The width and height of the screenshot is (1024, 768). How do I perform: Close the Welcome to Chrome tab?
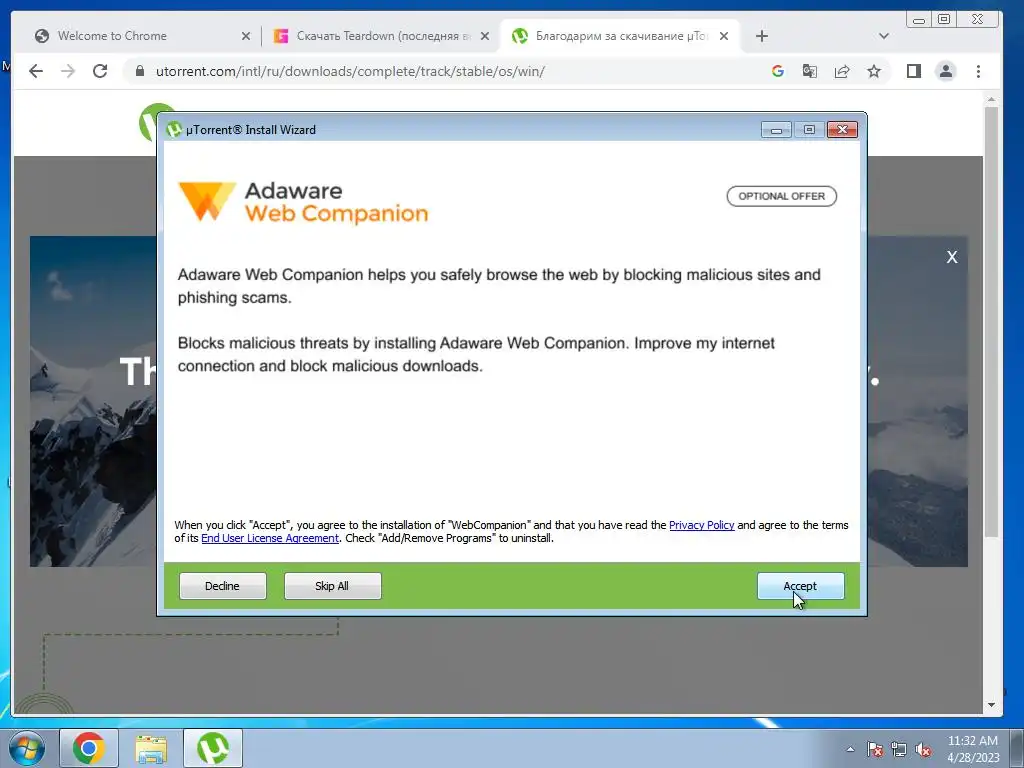(246, 36)
